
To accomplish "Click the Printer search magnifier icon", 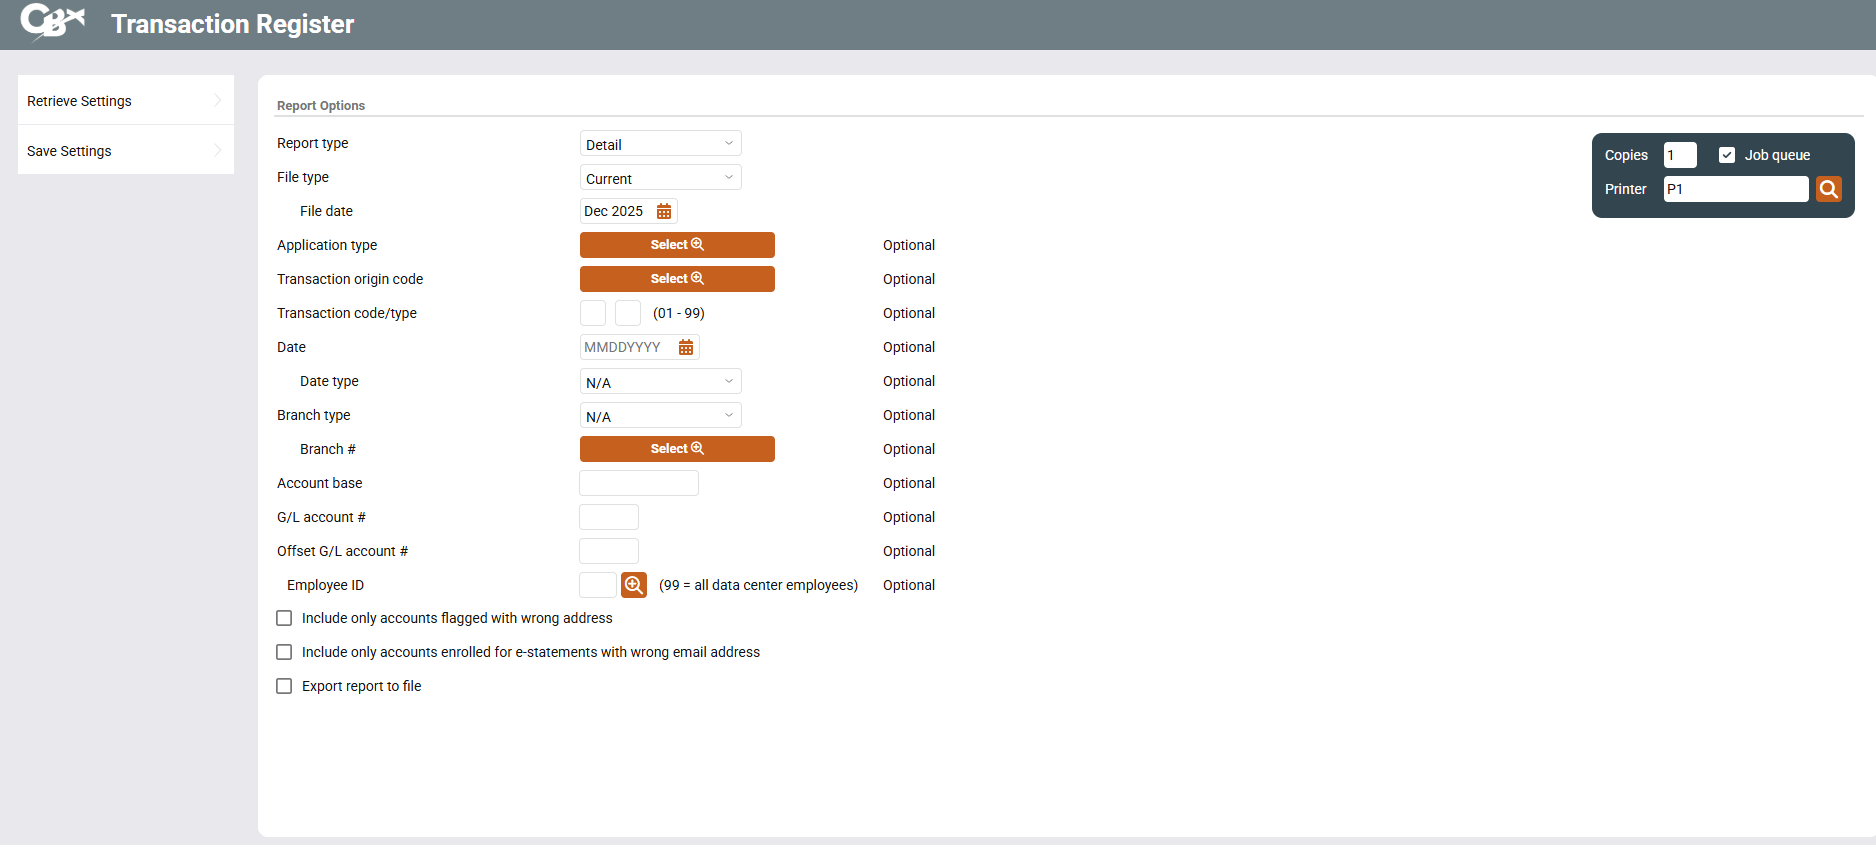I will (1828, 189).
